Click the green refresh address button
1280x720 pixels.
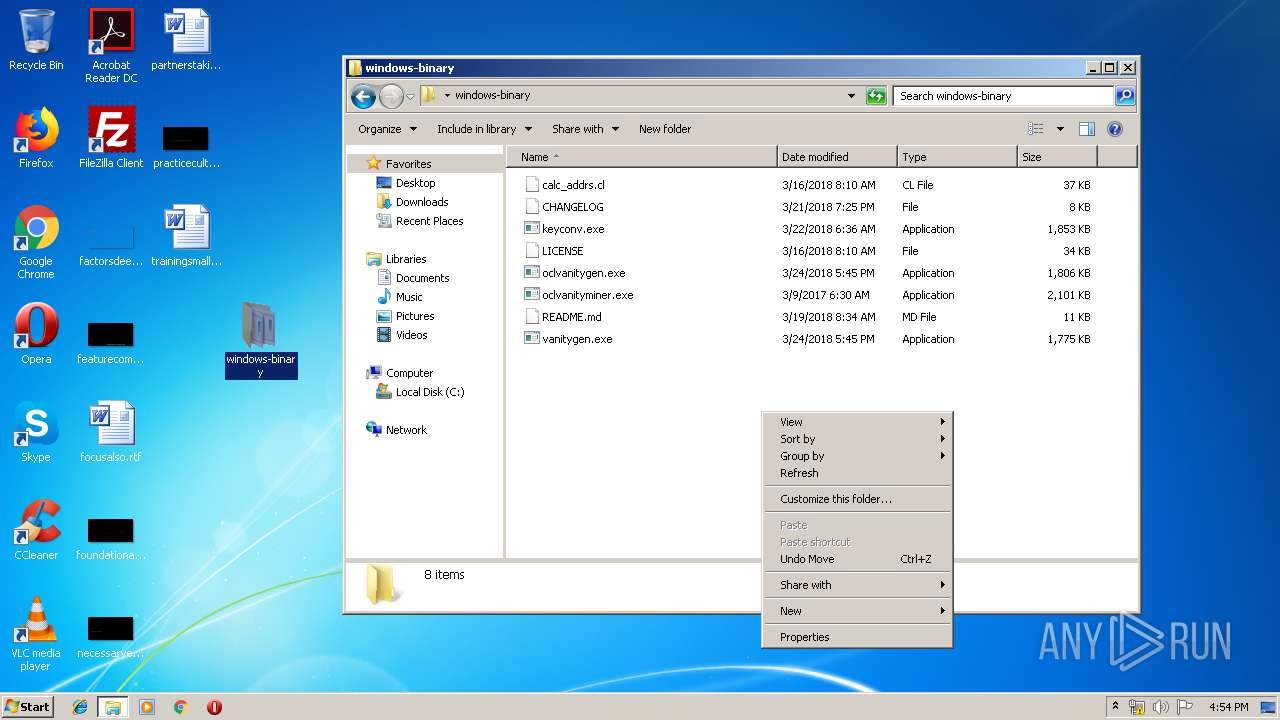coord(876,96)
